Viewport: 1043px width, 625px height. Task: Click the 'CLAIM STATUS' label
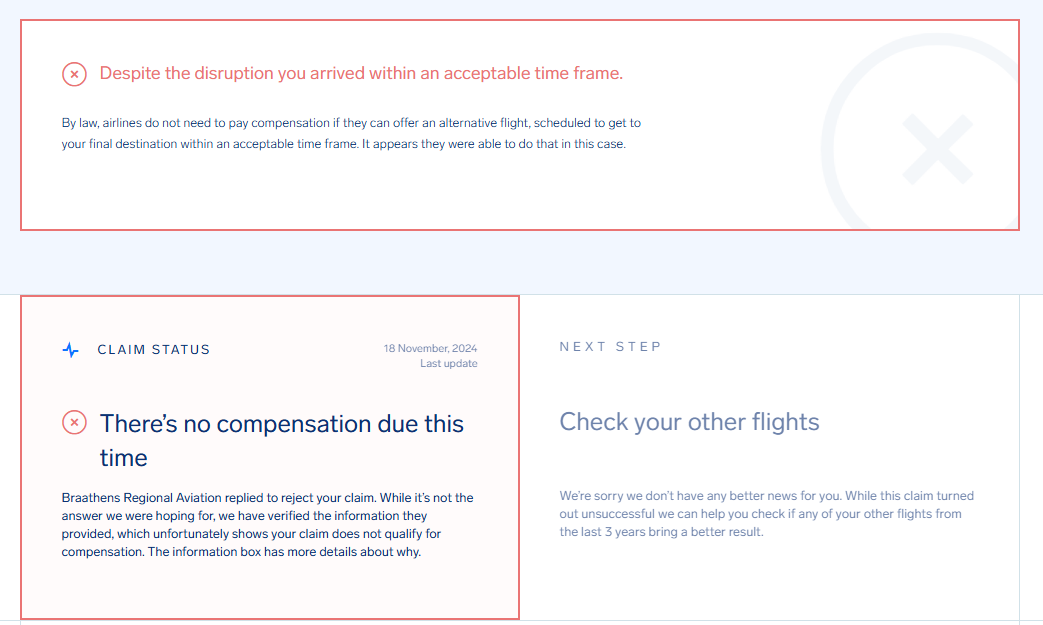pos(154,350)
